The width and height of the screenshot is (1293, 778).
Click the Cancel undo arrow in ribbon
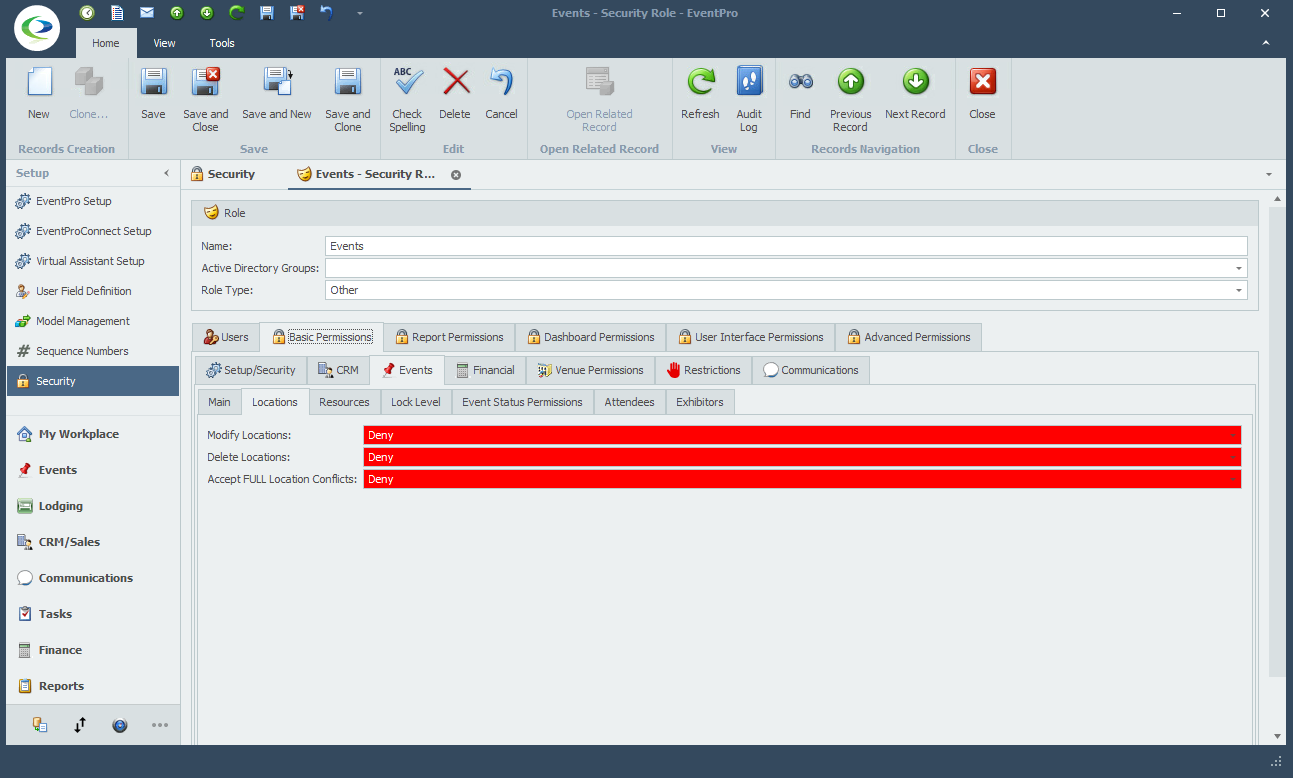(501, 82)
